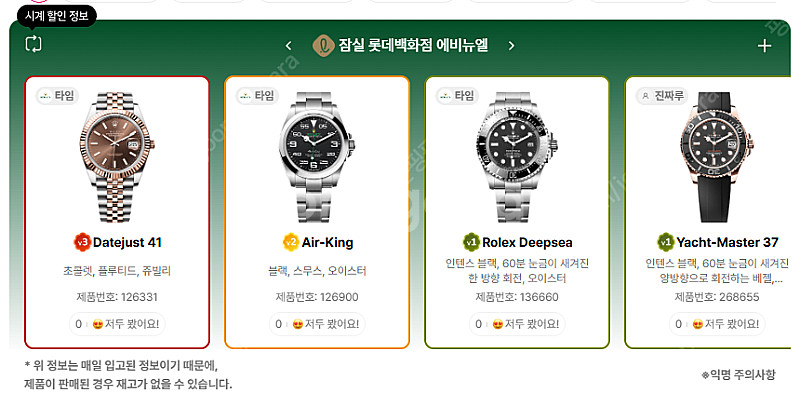800x407 pixels.
Task: Click the '타임' tag on Datejust card
Action: [57, 95]
